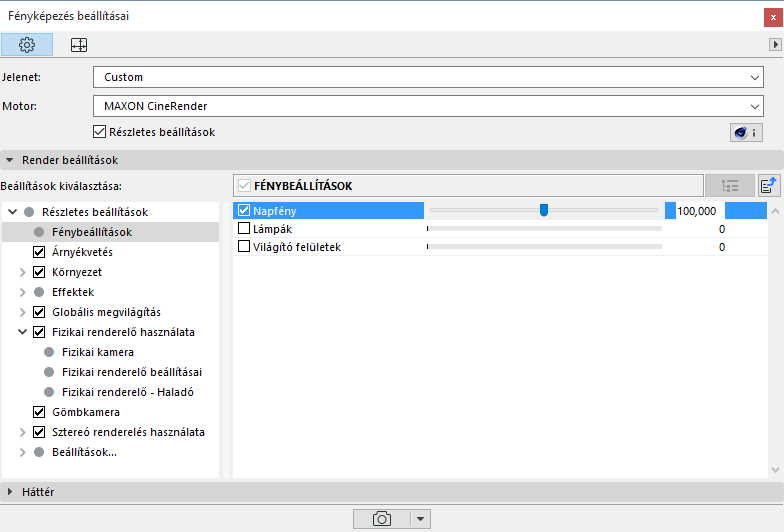Expand the Környezet tree node

tap(22, 272)
